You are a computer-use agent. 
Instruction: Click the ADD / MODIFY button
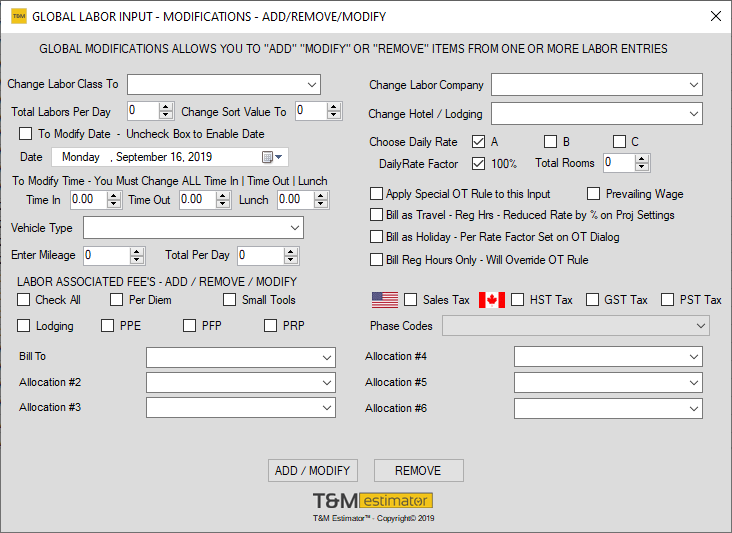click(313, 470)
